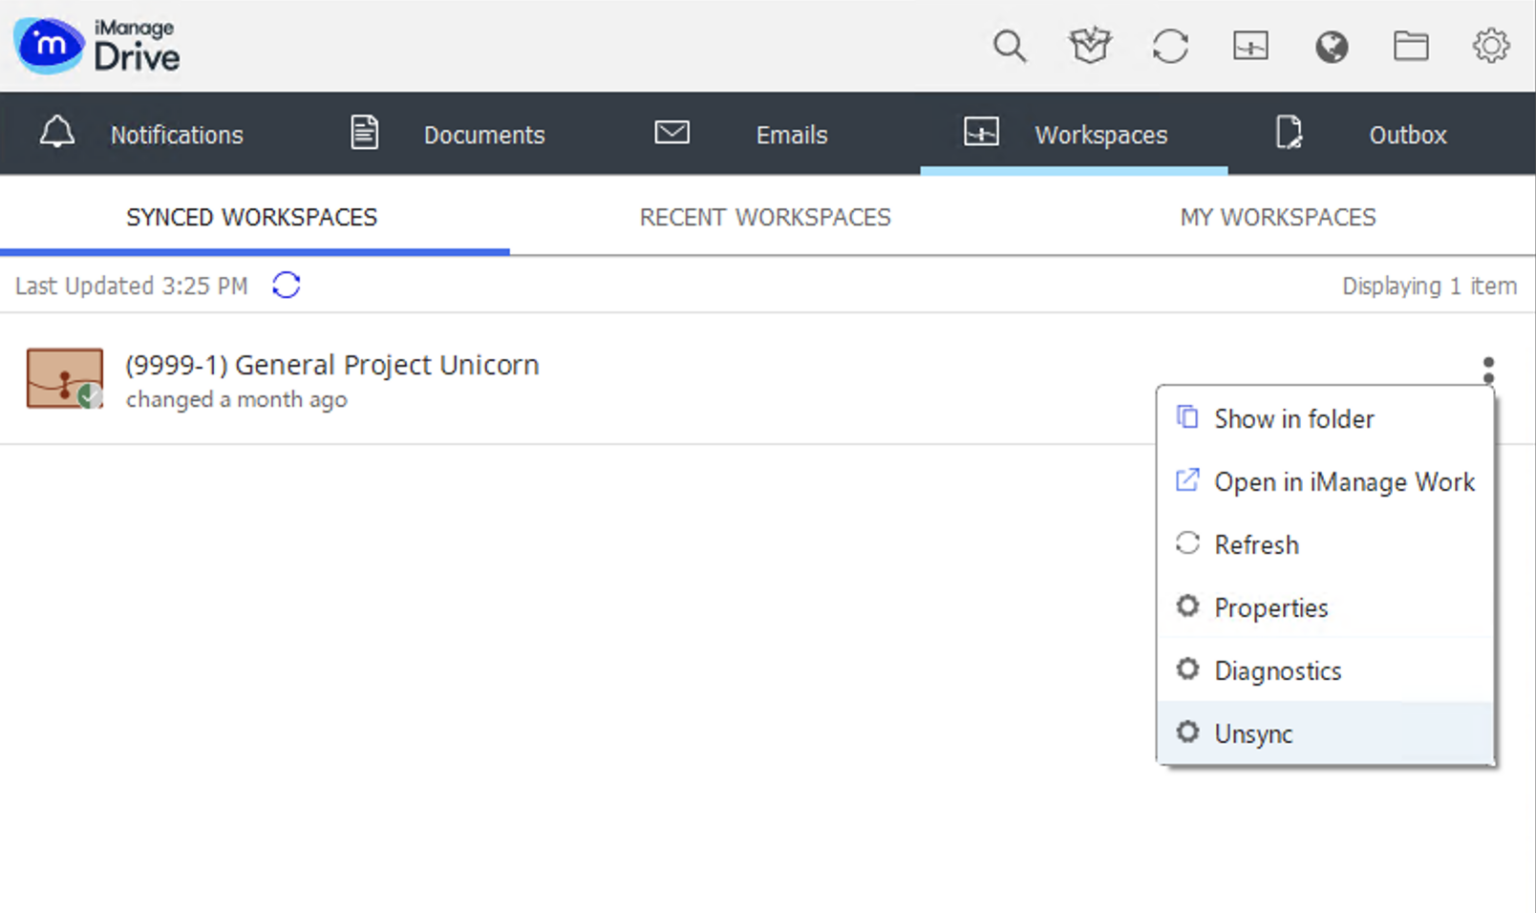The image size is (1536, 913).
Task: Open the three-dot options menu for the workspace
Action: (1488, 369)
